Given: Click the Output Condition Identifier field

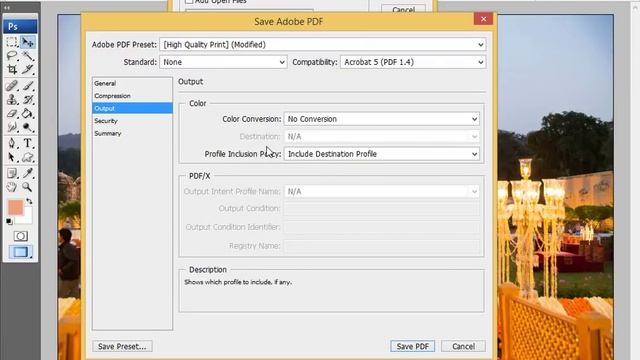Looking at the screenshot, I should tap(382, 227).
